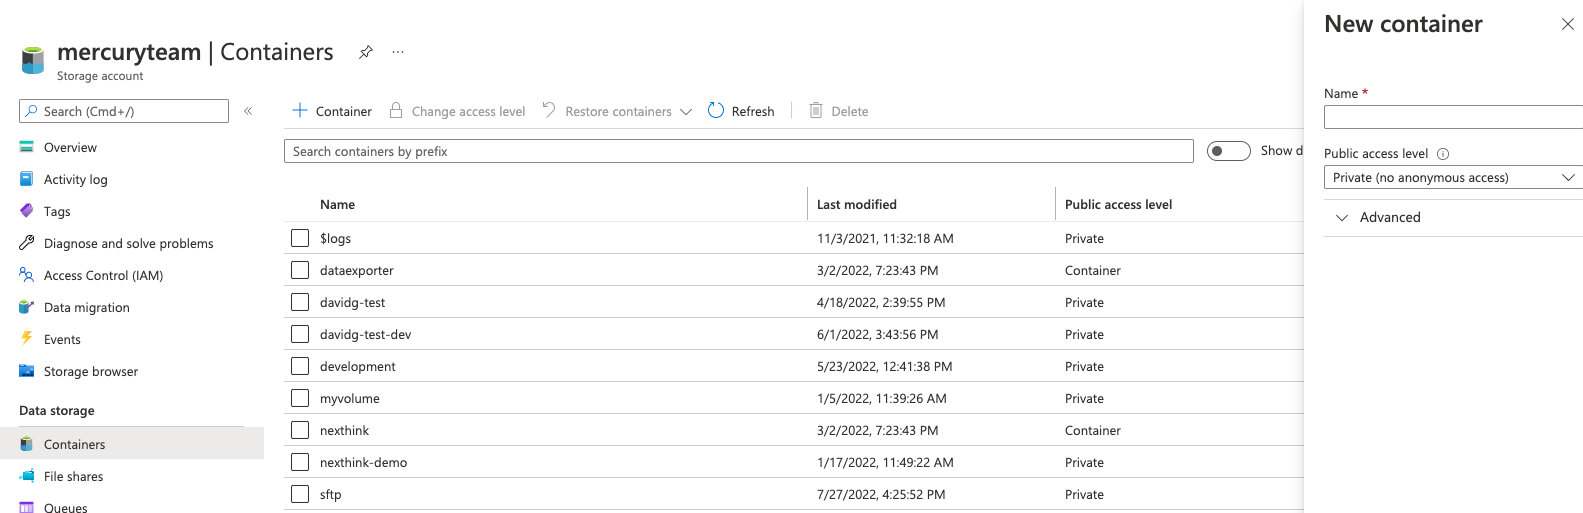Image resolution: width=1583 pixels, height=513 pixels.
Task: Go to Storage browser
Action: pyautogui.click(x=90, y=371)
